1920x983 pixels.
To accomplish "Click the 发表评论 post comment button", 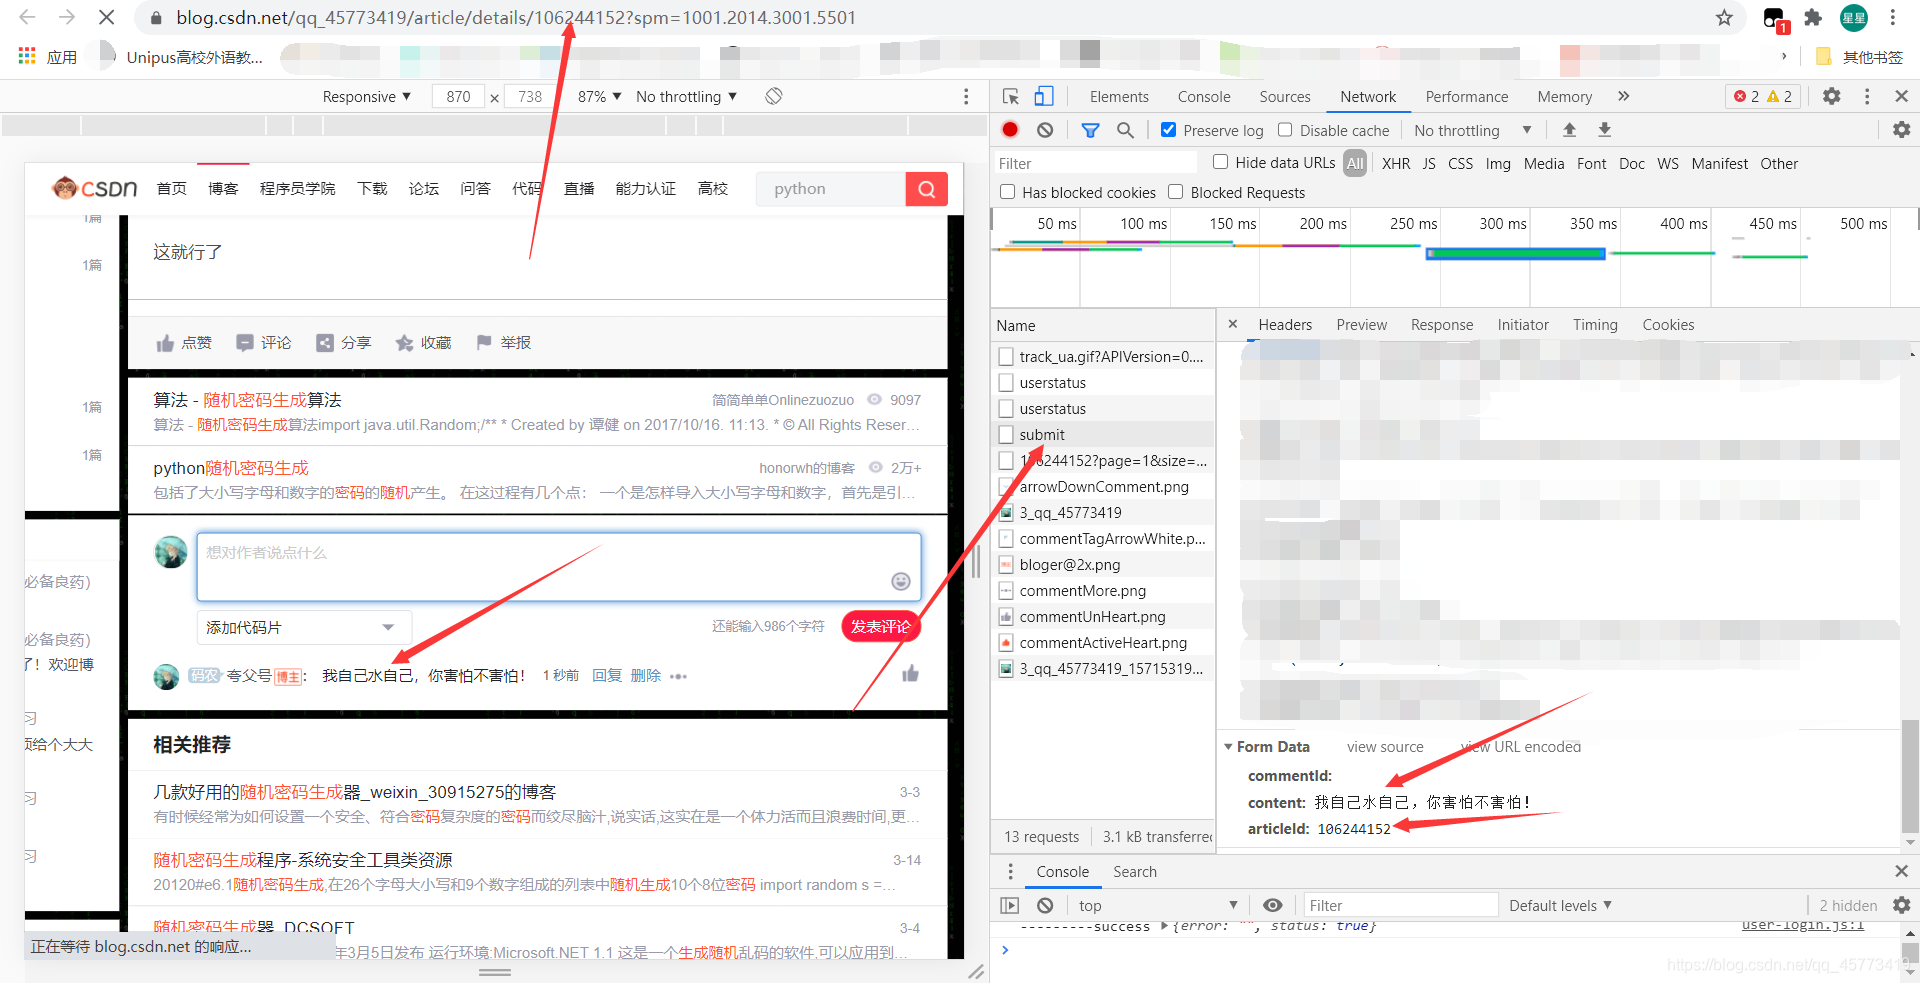I will point(881,626).
